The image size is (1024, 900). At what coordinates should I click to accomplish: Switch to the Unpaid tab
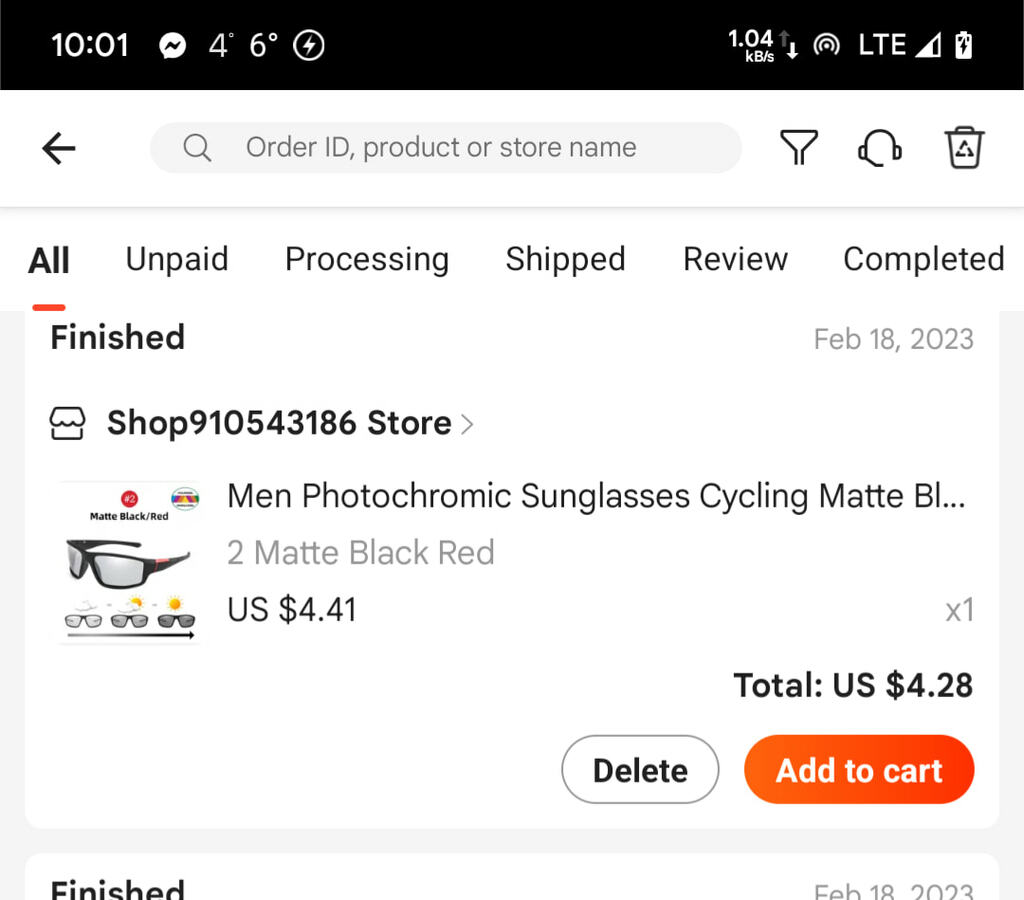click(x=177, y=259)
